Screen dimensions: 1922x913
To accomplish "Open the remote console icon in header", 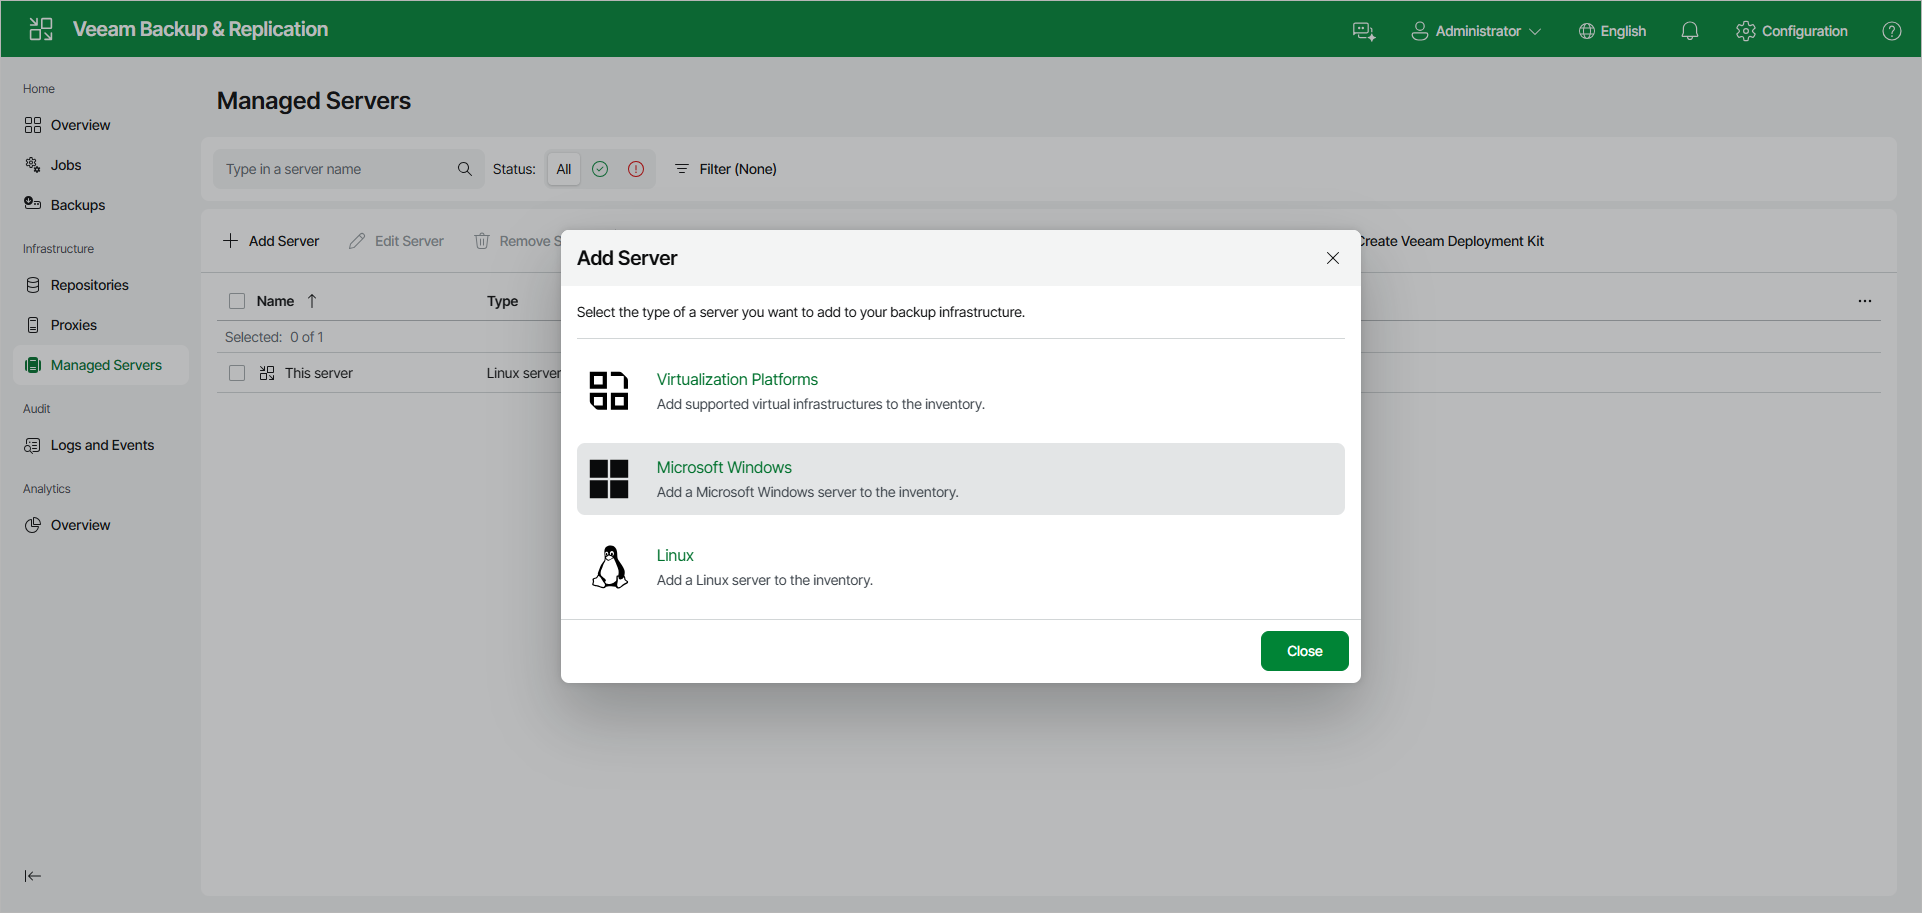I will (x=1364, y=31).
